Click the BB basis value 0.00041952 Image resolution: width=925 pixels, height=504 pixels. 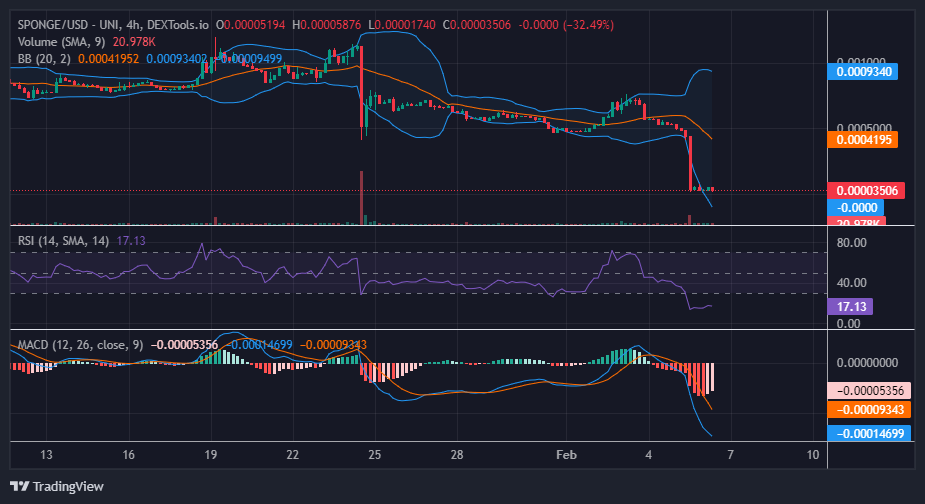tap(109, 59)
